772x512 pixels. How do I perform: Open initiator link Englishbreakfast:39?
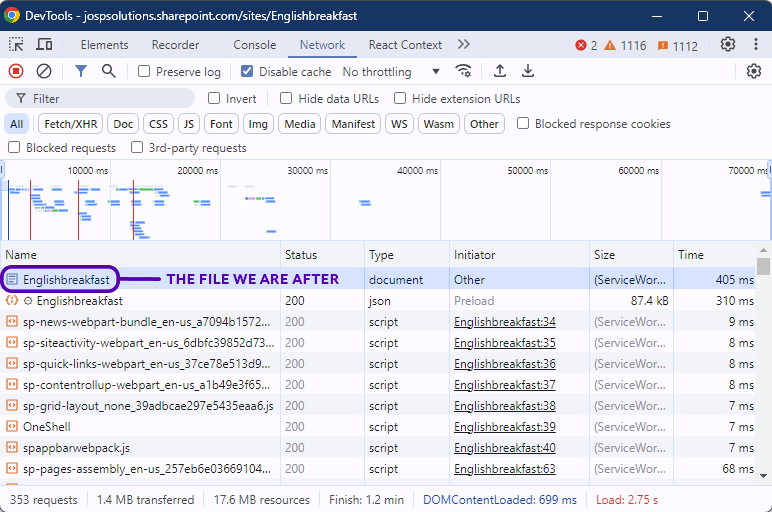pyautogui.click(x=505, y=427)
